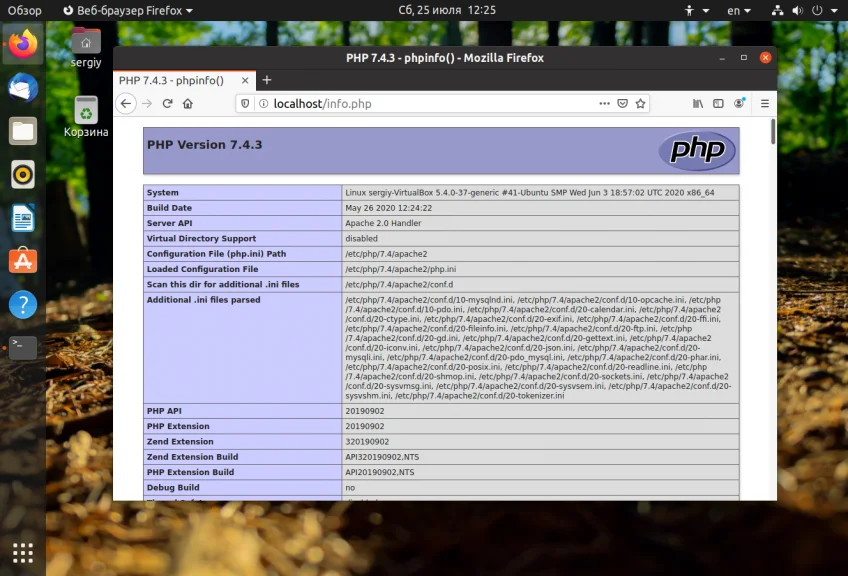Image resolution: width=848 pixels, height=576 pixels.
Task: Click the Обзор activities button
Action: pyautogui.click(x=24, y=10)
